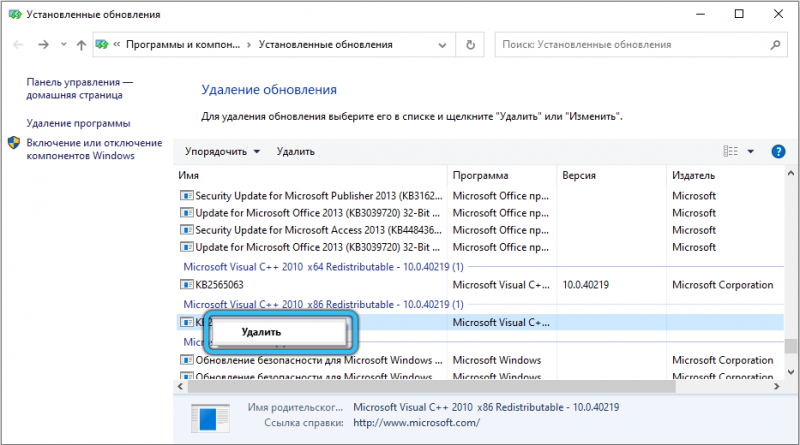The width and height of the screenshot is (800, 445).
Task: Click the Forward navigation arrow
Action: [x=43, y=45]
